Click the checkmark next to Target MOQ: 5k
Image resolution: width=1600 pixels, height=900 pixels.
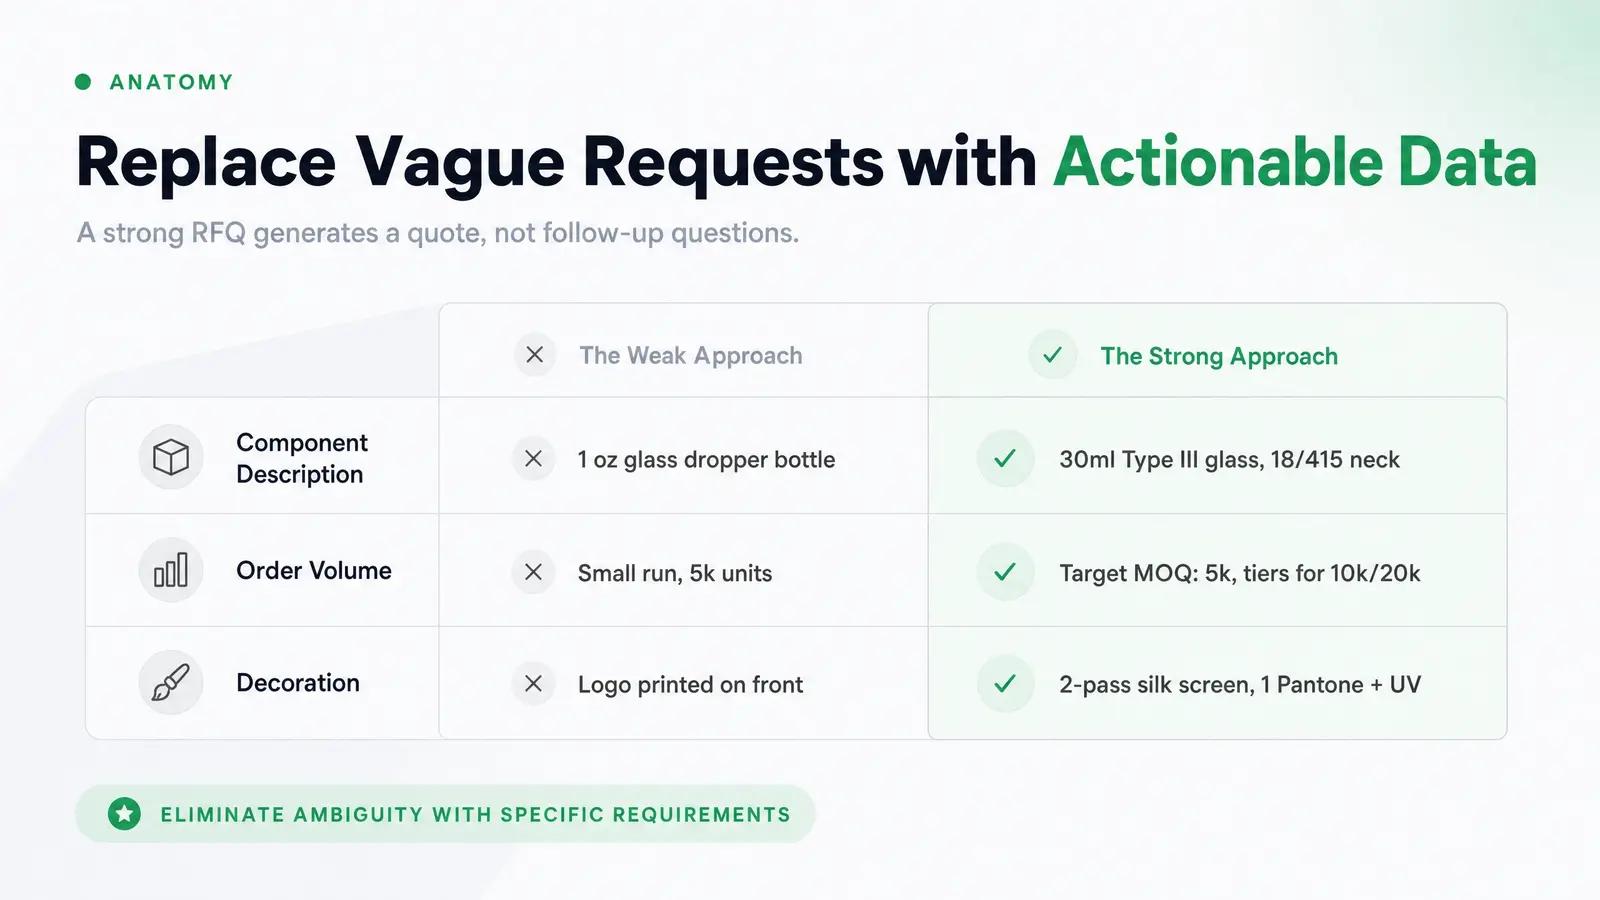tap(1005, 572)
